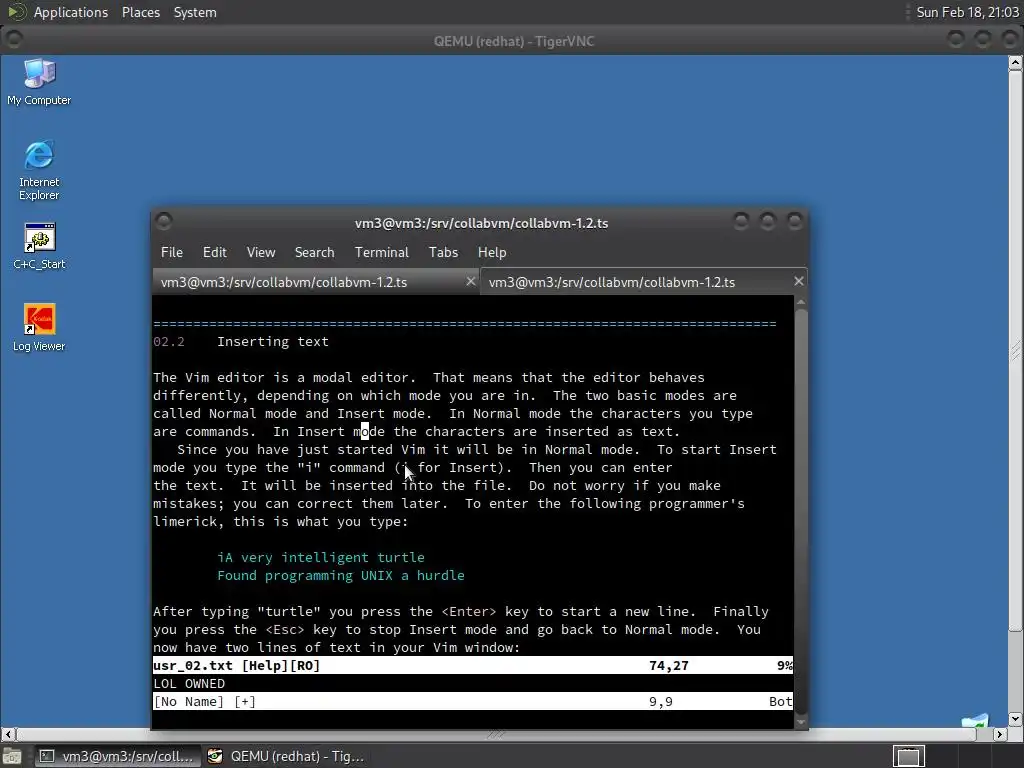Click terminal window menu button at left of titlebar
The height and width of the screenshot is (768, 1024).
163,221
